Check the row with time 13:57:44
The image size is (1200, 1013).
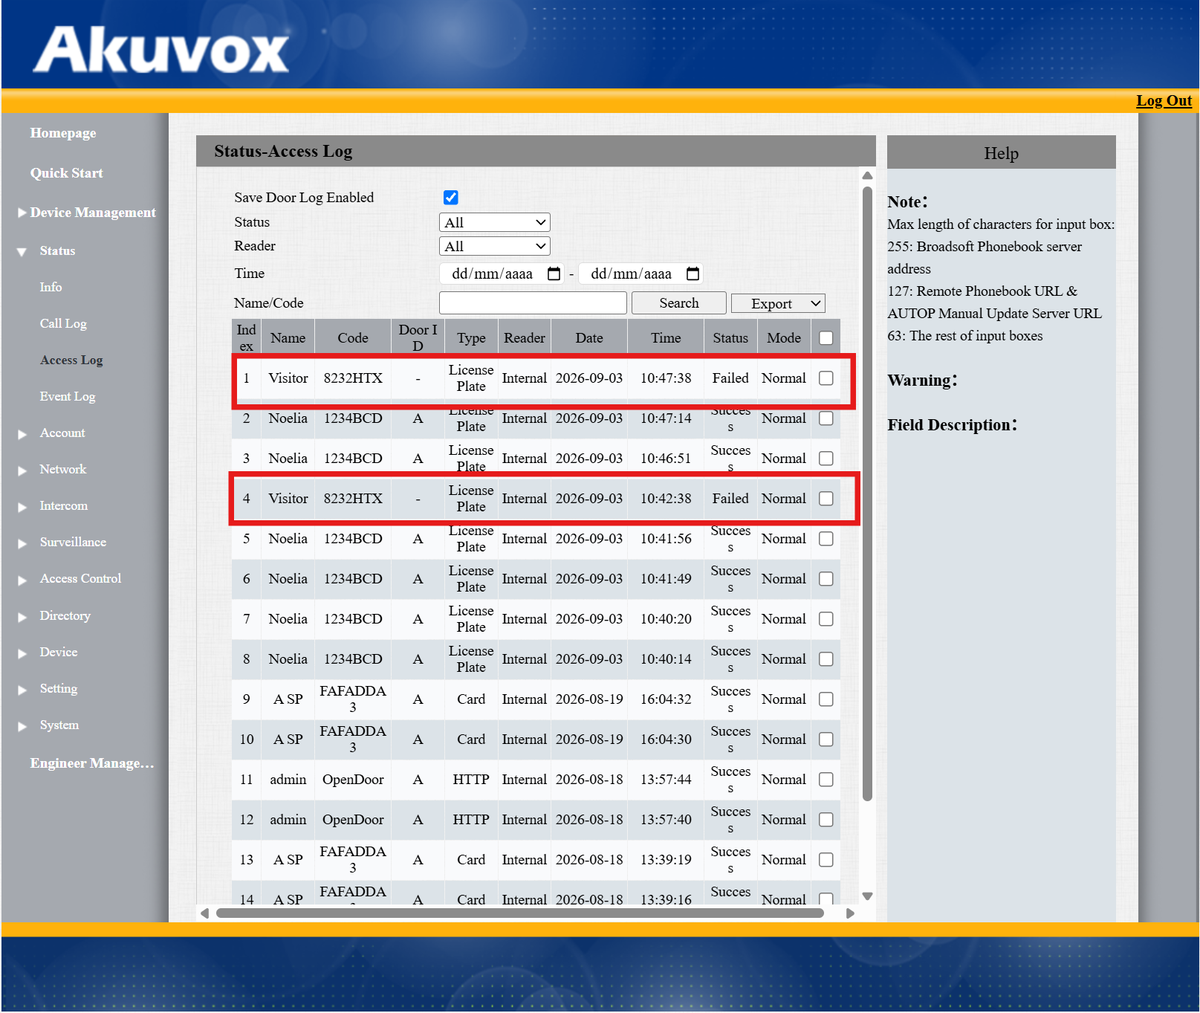click(x=826, y=779)
